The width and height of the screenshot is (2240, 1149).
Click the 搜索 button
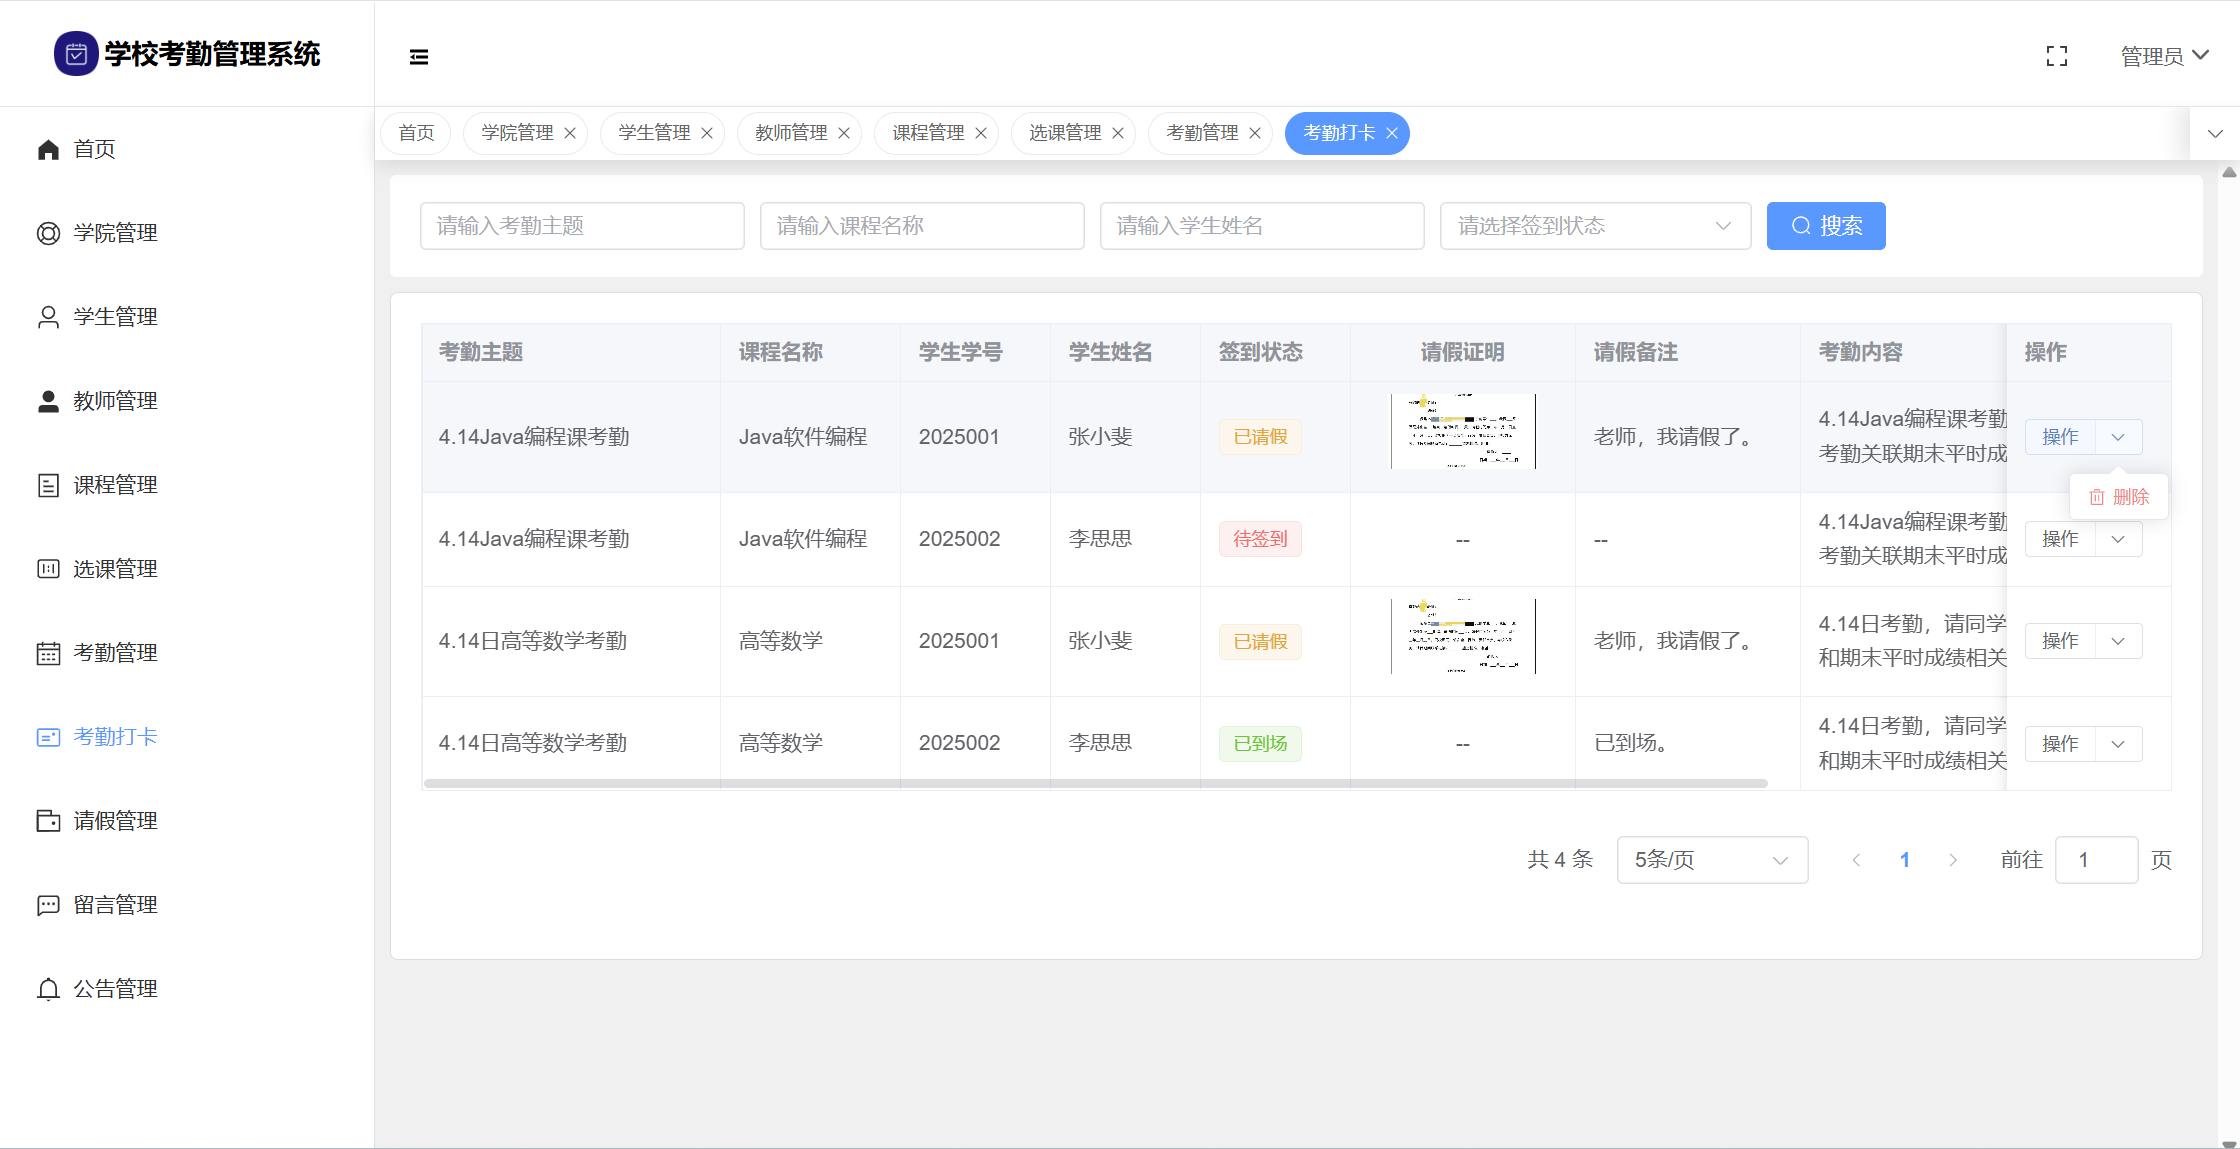(x=1825, y=226)
